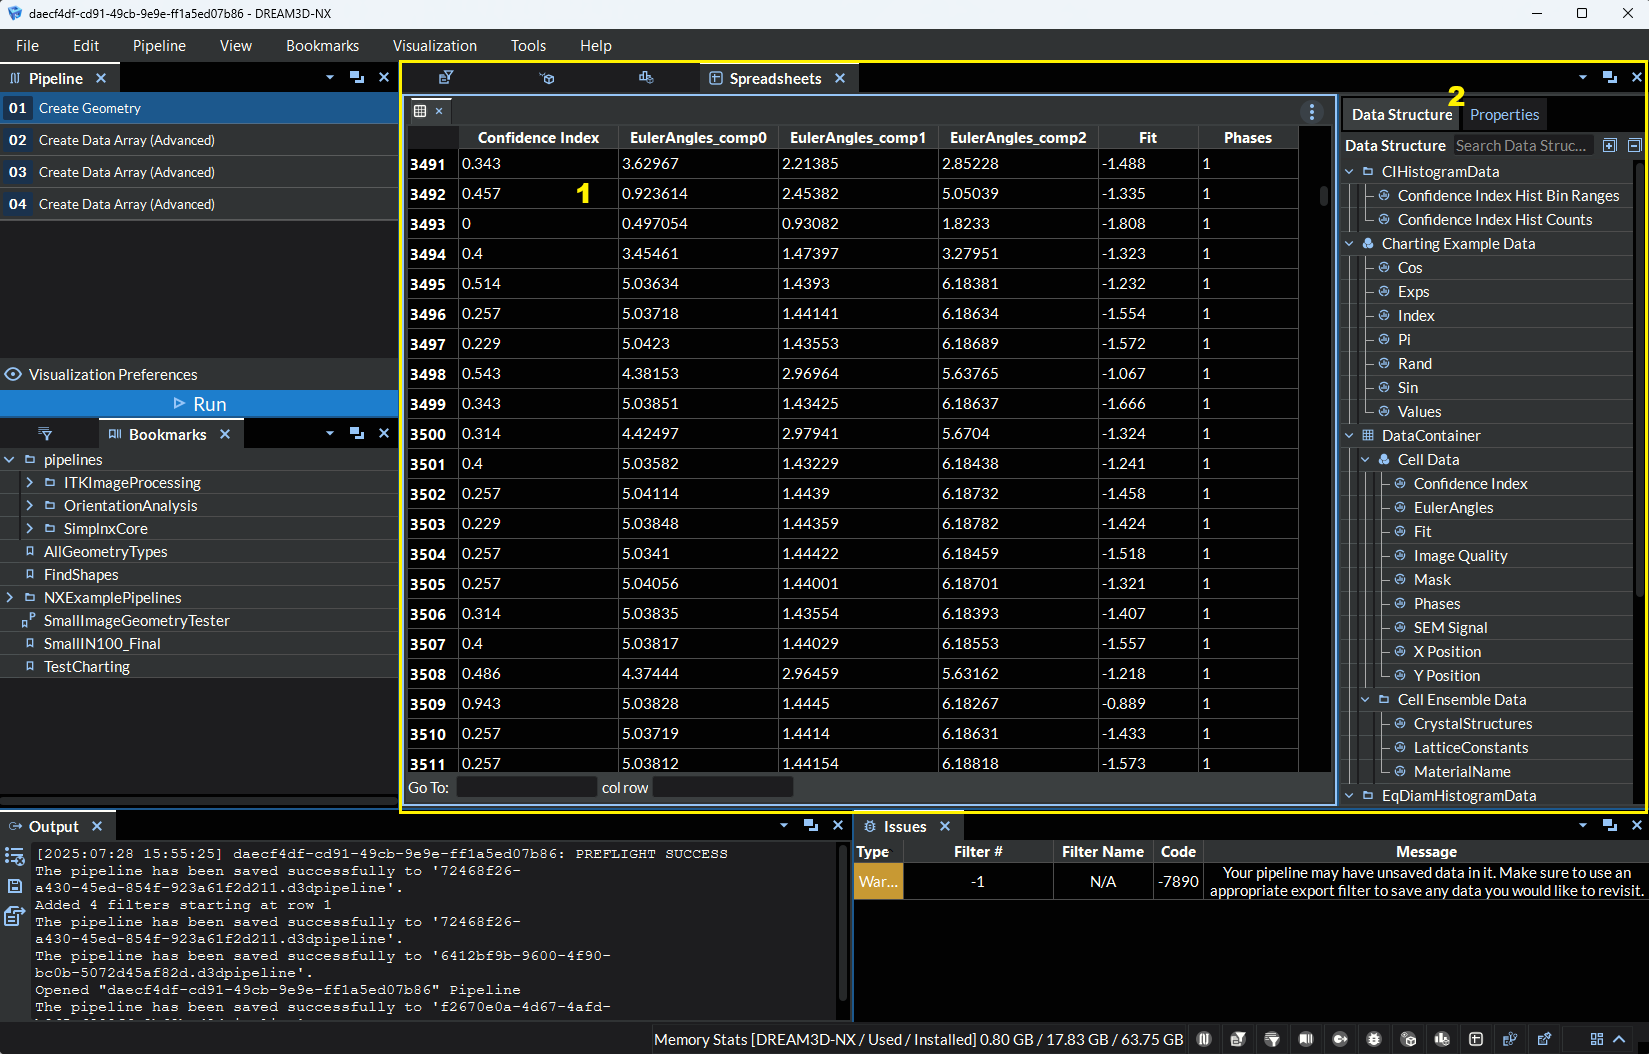Open the Visualization menu

click(x=434, y=46)
